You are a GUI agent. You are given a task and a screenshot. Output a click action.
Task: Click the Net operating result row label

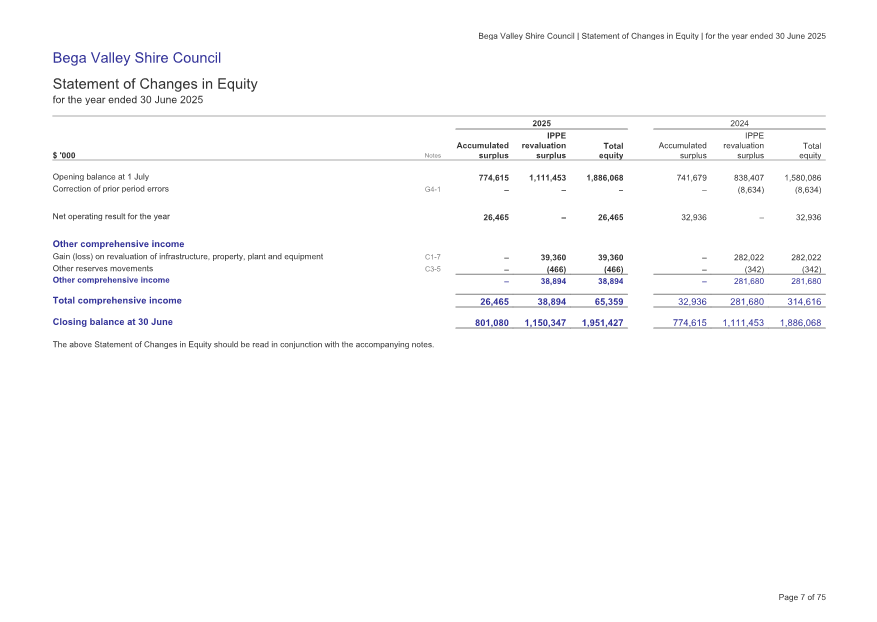pos(111,216)
